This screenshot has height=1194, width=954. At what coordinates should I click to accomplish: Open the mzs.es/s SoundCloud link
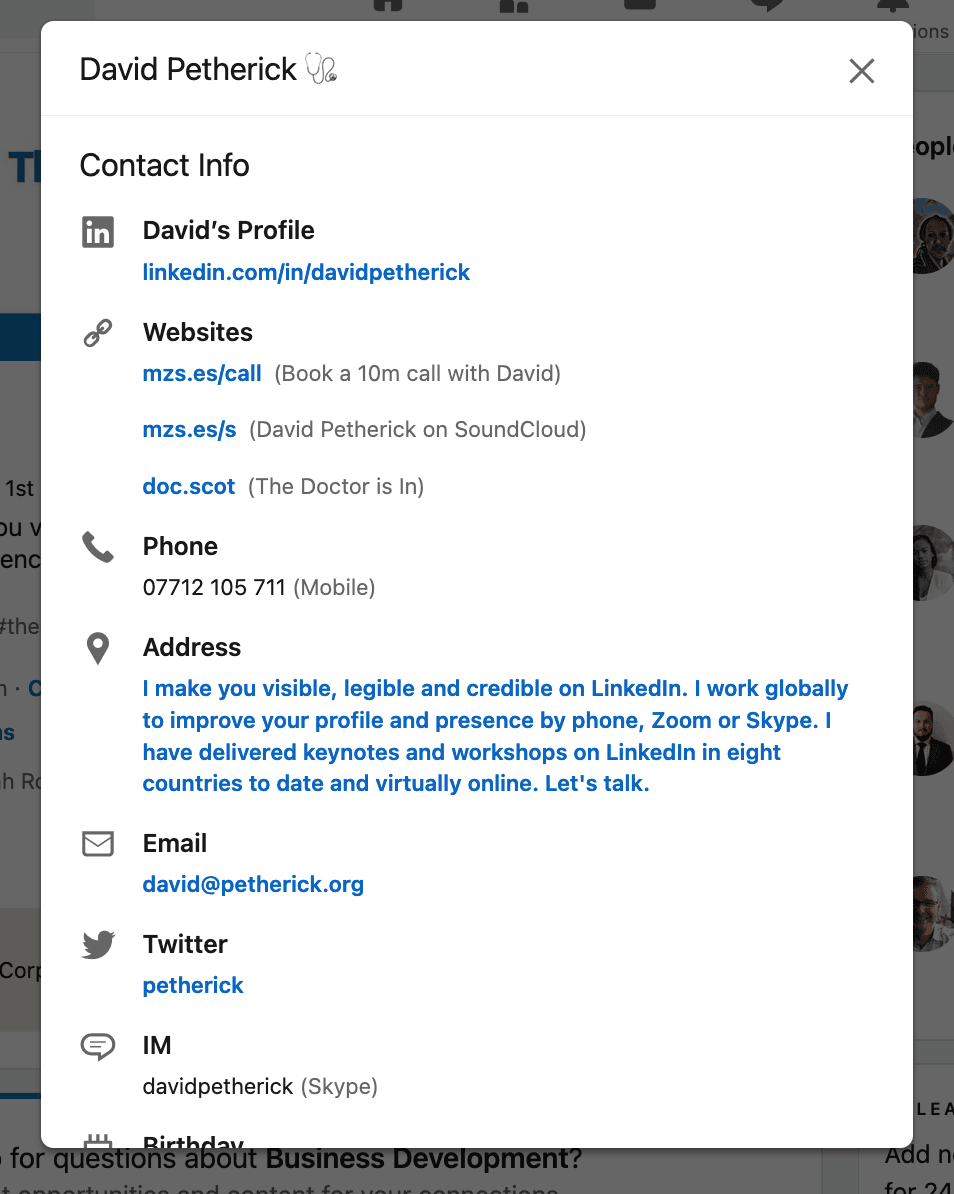[190, 429]
